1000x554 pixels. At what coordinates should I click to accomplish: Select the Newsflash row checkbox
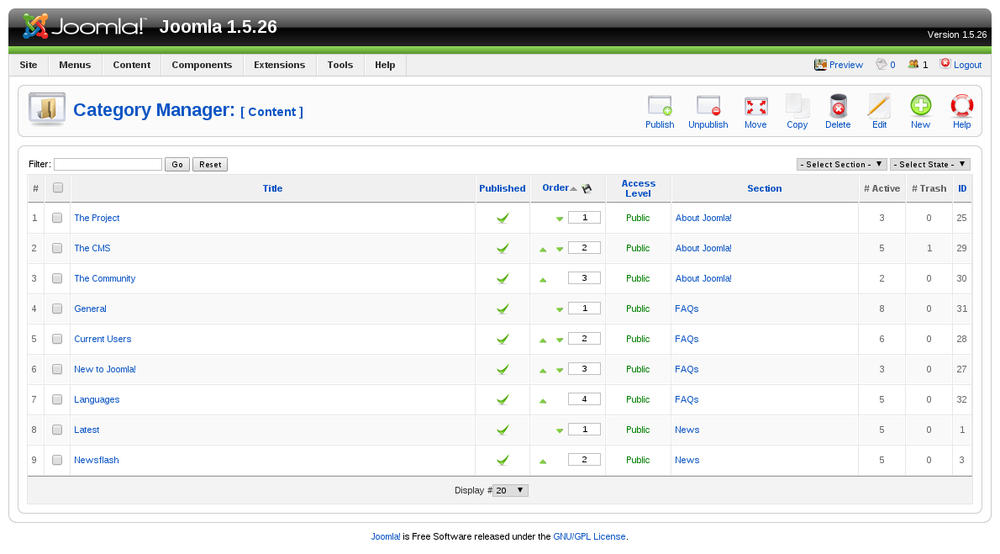(57, 460)
